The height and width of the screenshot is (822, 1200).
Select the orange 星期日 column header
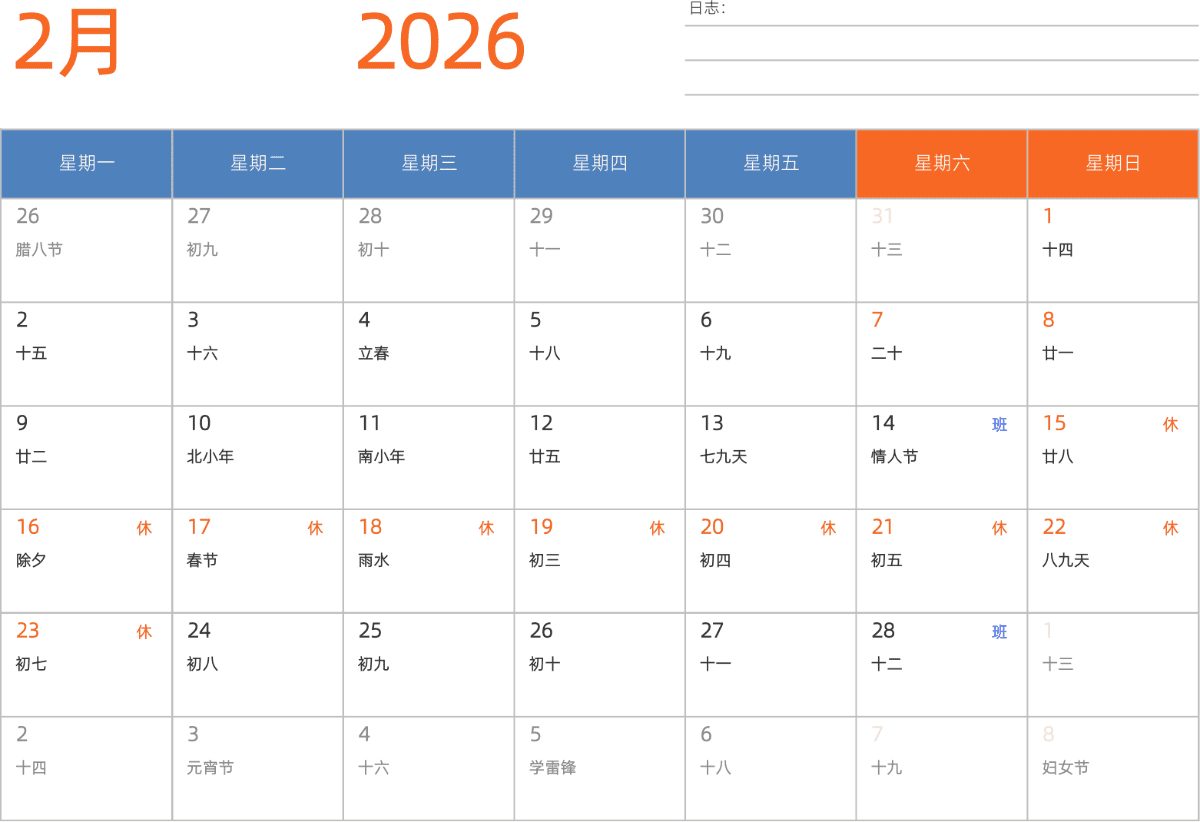(1113, 163)
